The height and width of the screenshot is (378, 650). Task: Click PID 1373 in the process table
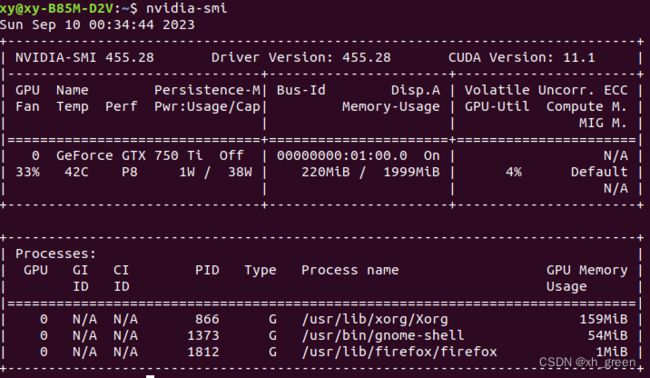point(203,335)
